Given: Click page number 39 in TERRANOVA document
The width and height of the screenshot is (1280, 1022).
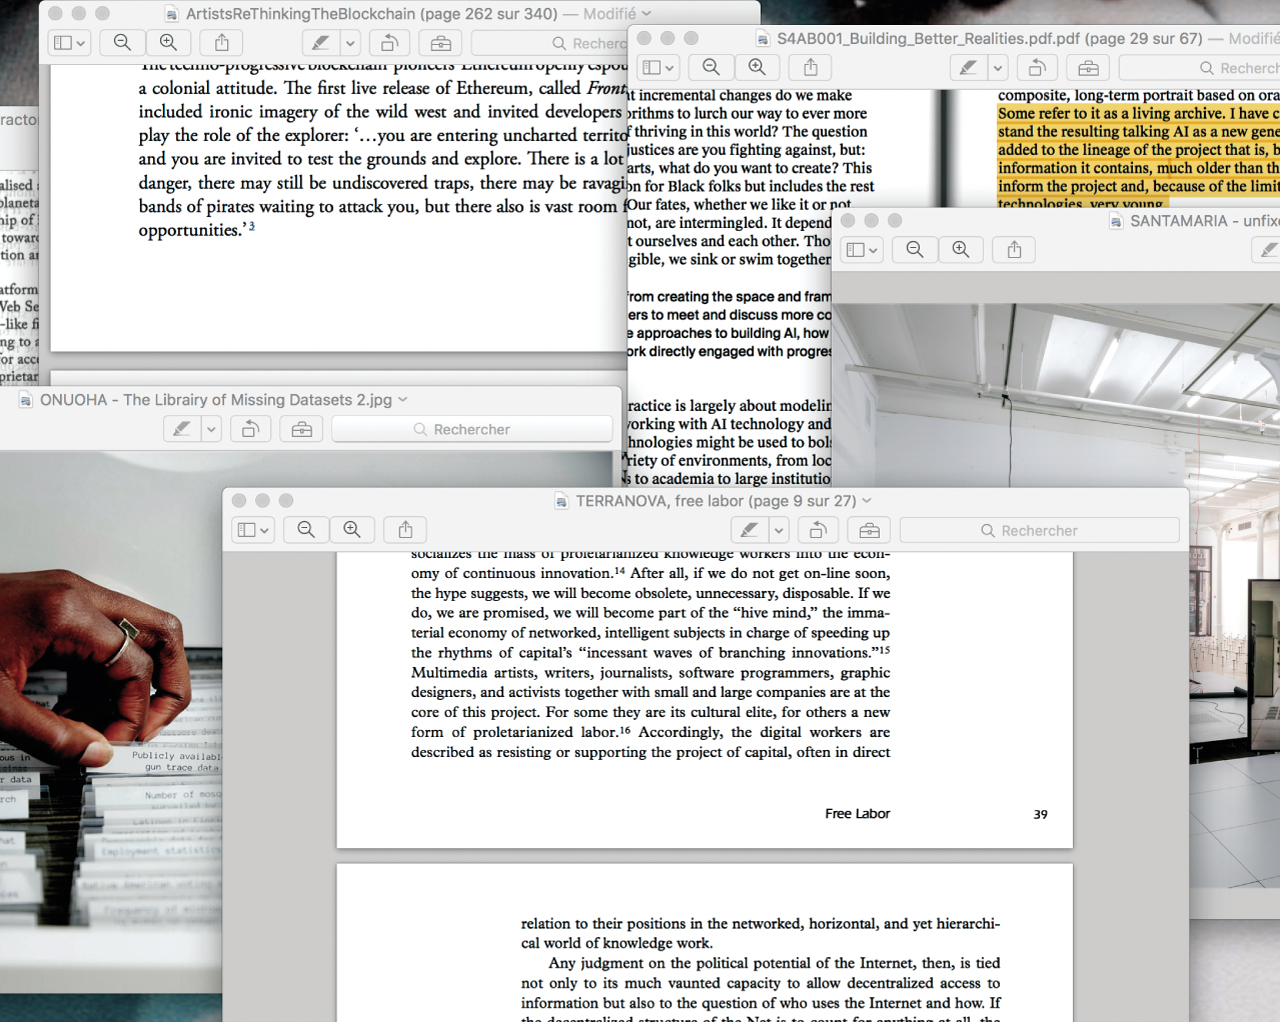Looking at the screenshot, I should 1040,814.
